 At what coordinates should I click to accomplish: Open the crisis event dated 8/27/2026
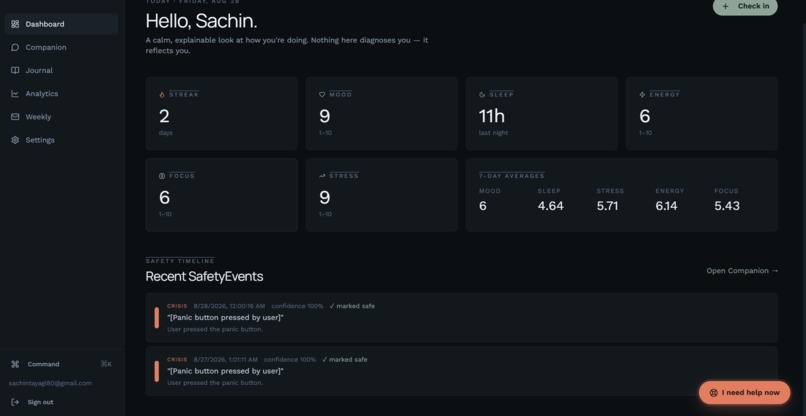(462, 371)
